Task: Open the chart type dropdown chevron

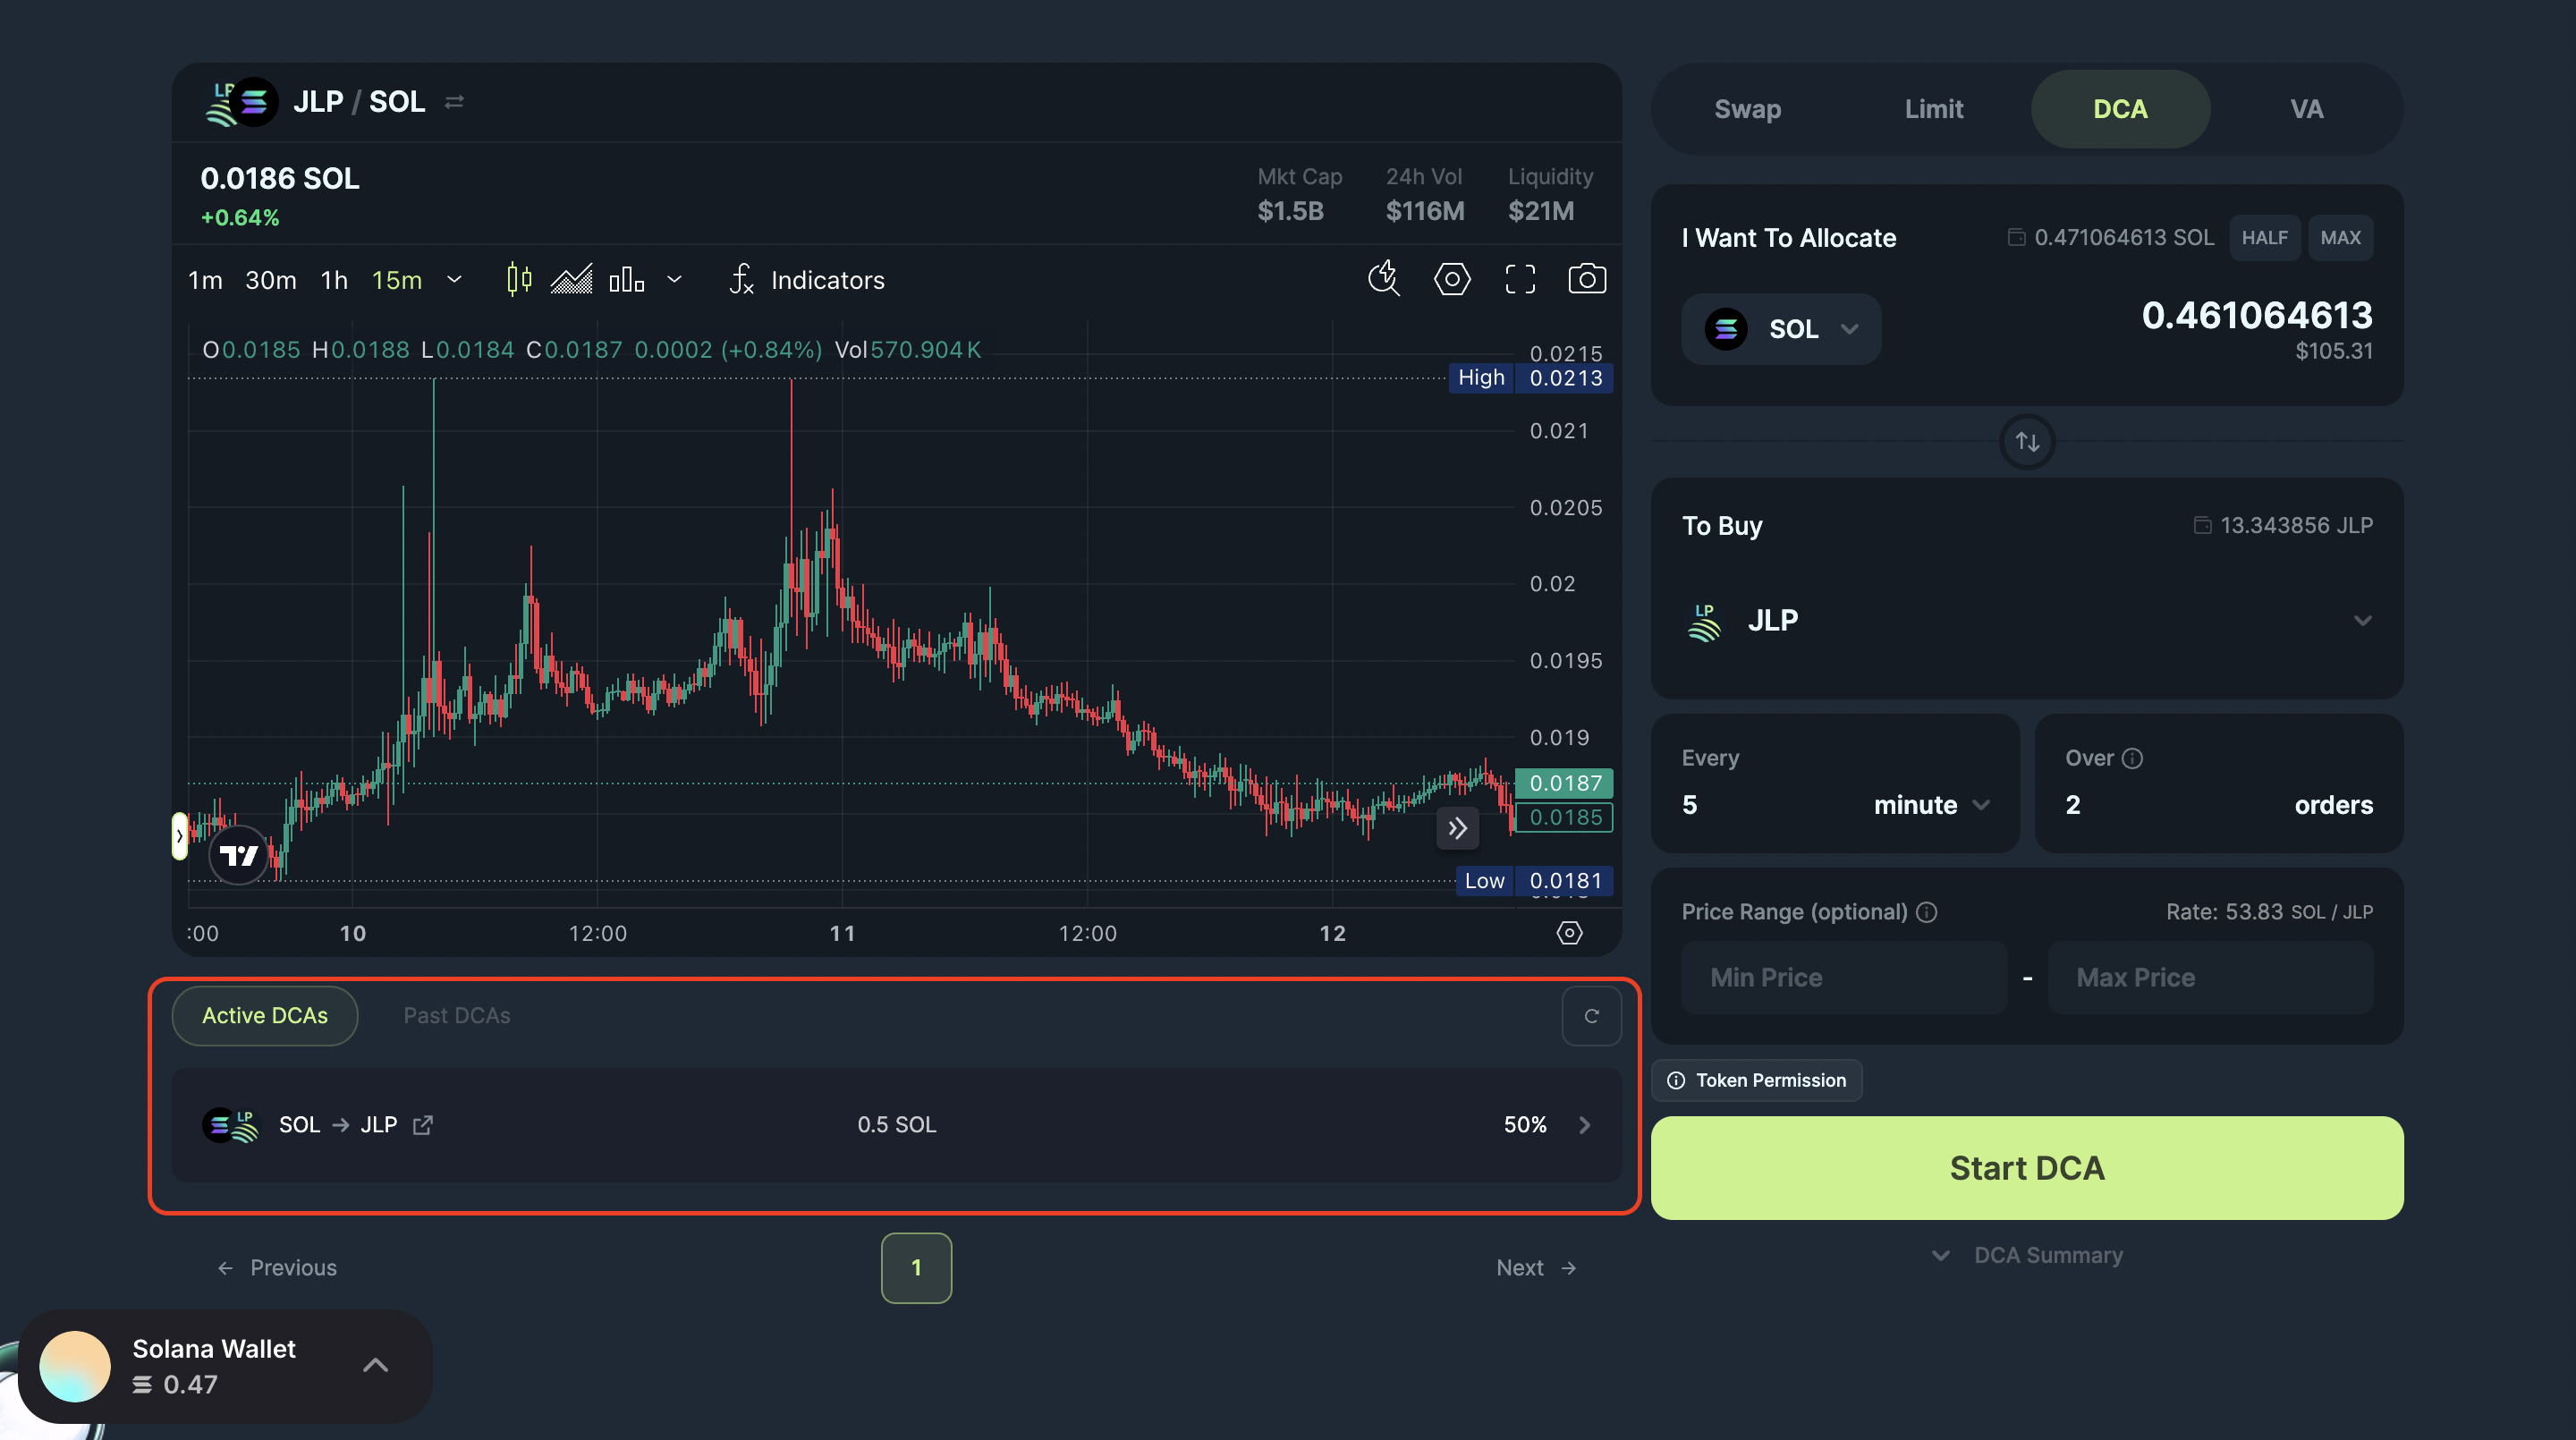Action: pos(675,279)
